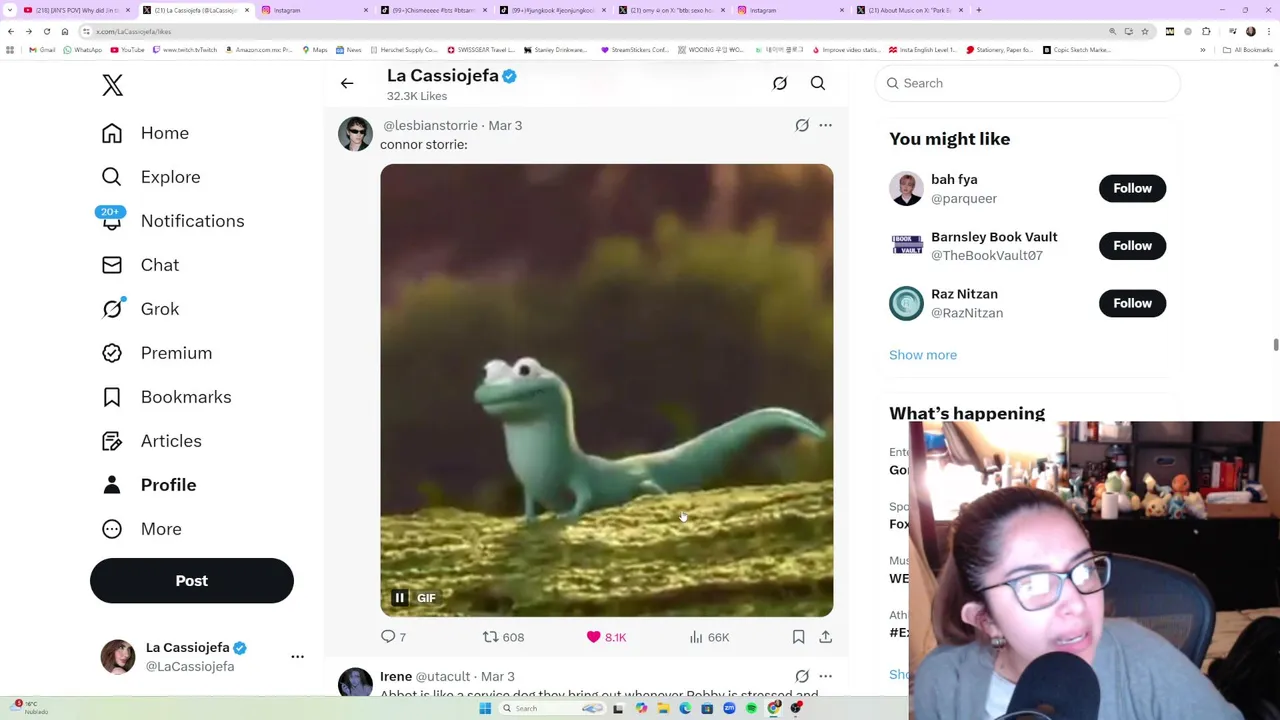Open Bookmarks in sidebar
This screenshot has width=1280, height=720.
(166, 397)
